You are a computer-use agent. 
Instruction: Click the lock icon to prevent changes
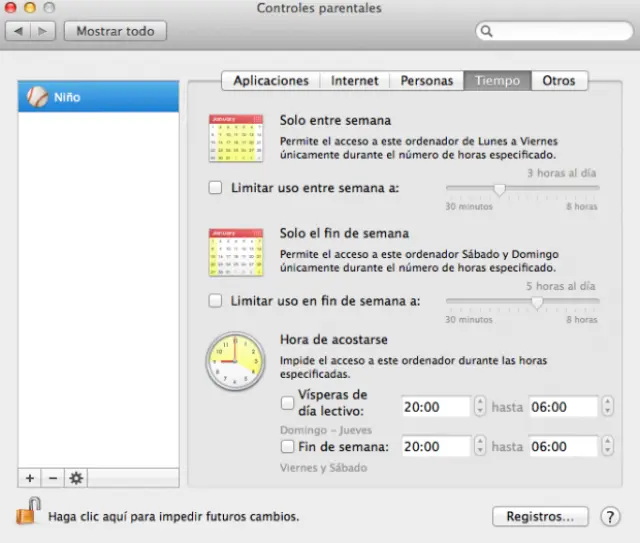point(25,514)
